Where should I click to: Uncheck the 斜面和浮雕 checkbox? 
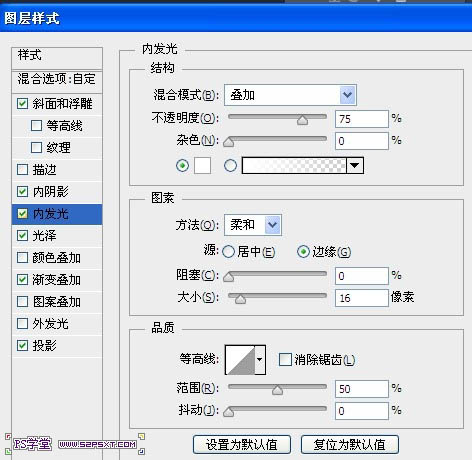(x=22, y=104)
